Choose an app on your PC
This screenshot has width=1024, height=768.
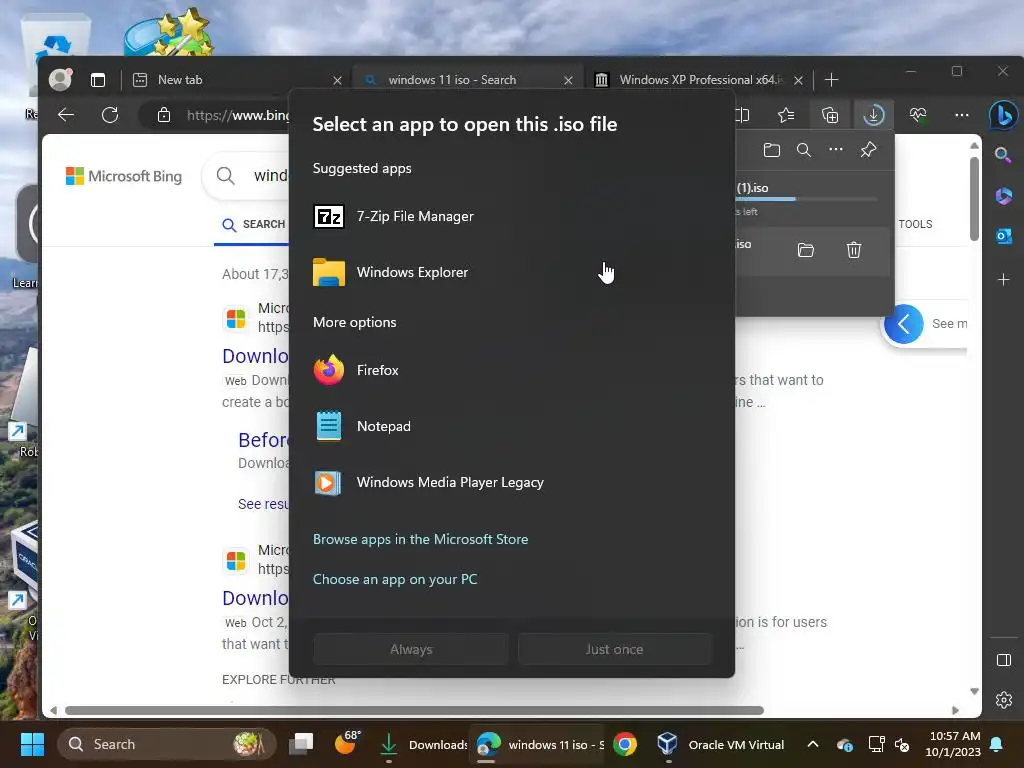point(395,579)
